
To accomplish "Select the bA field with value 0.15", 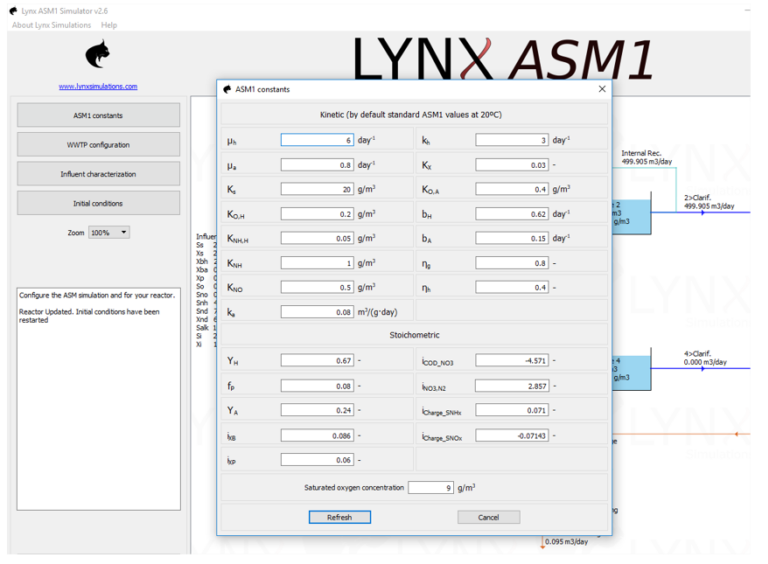I will [512, 238].
